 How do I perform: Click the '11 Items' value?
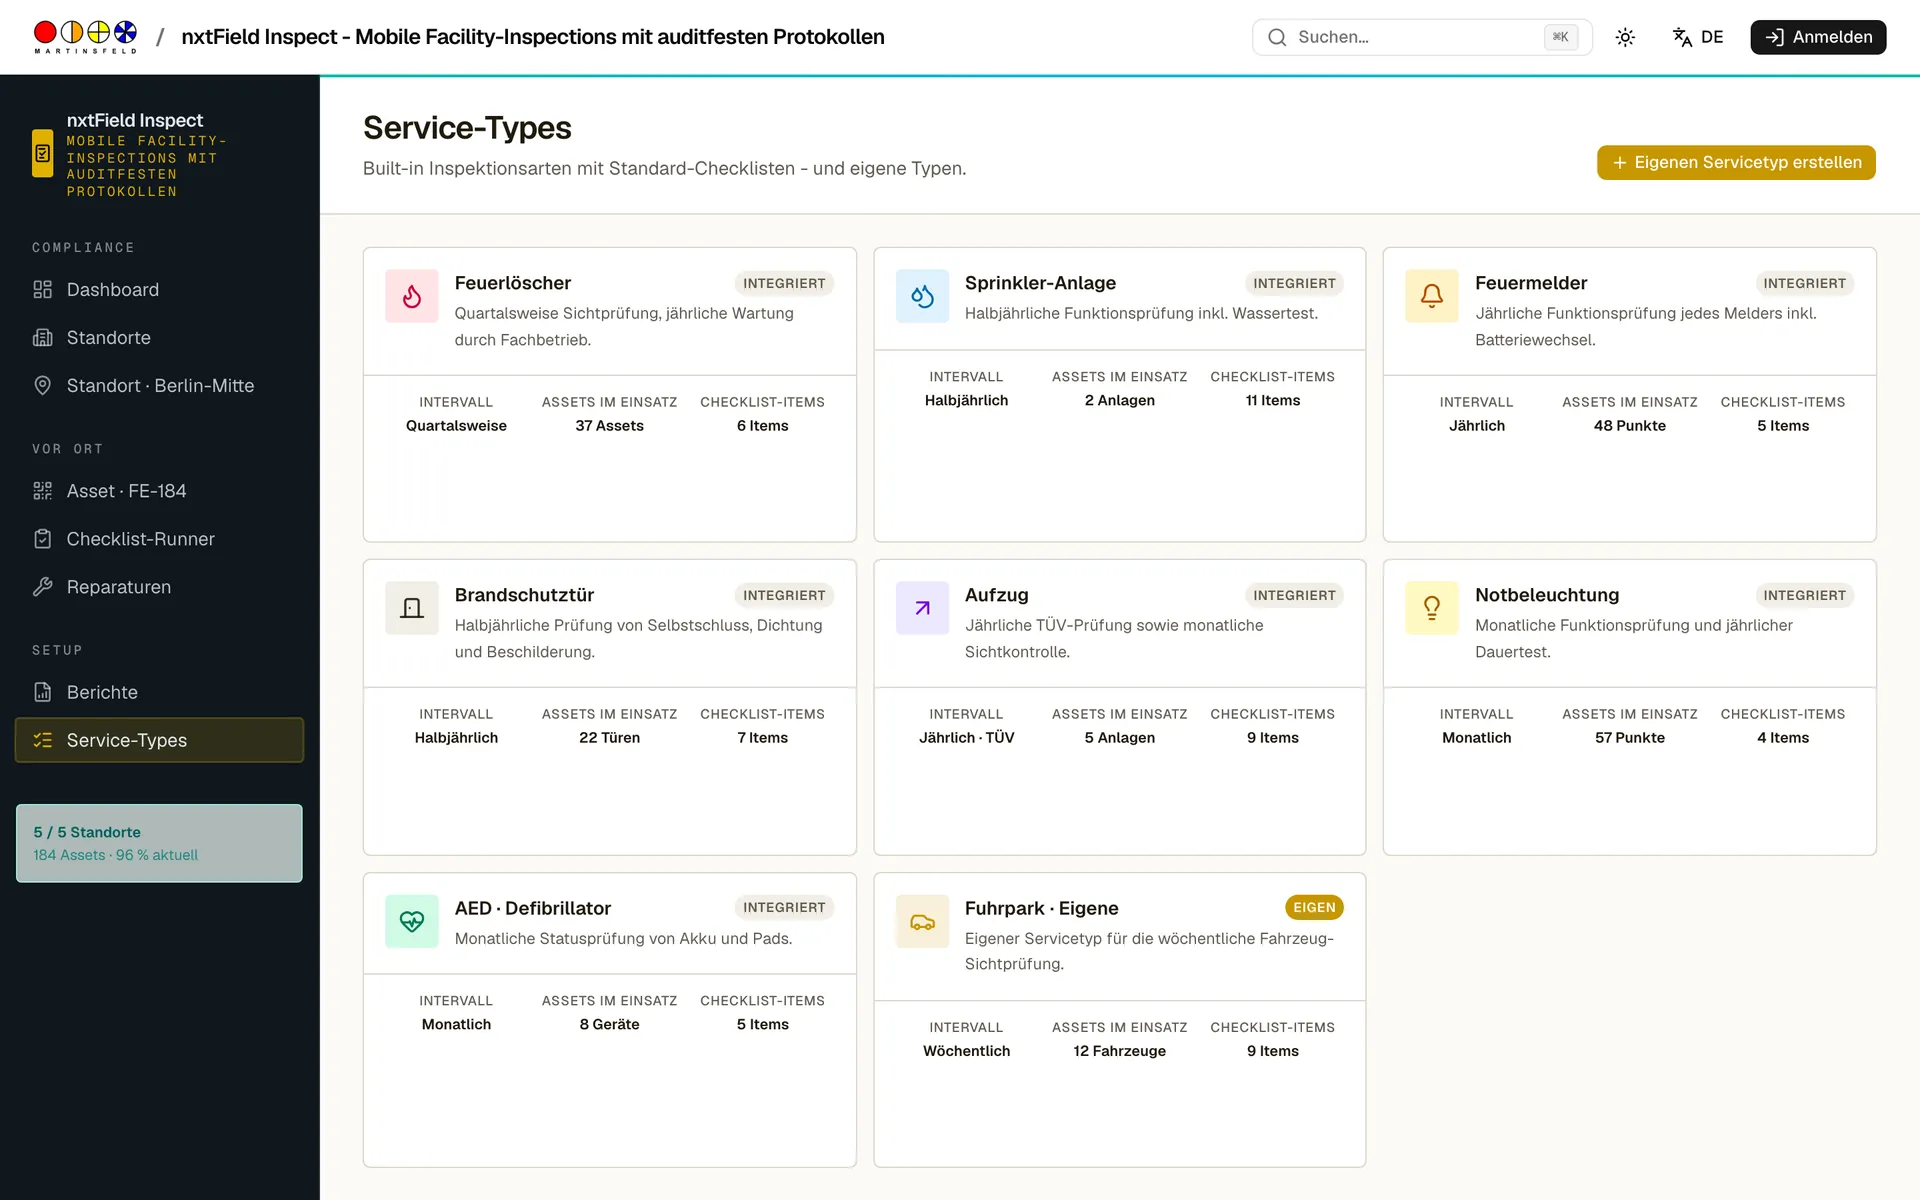[x=1272, y=400]
